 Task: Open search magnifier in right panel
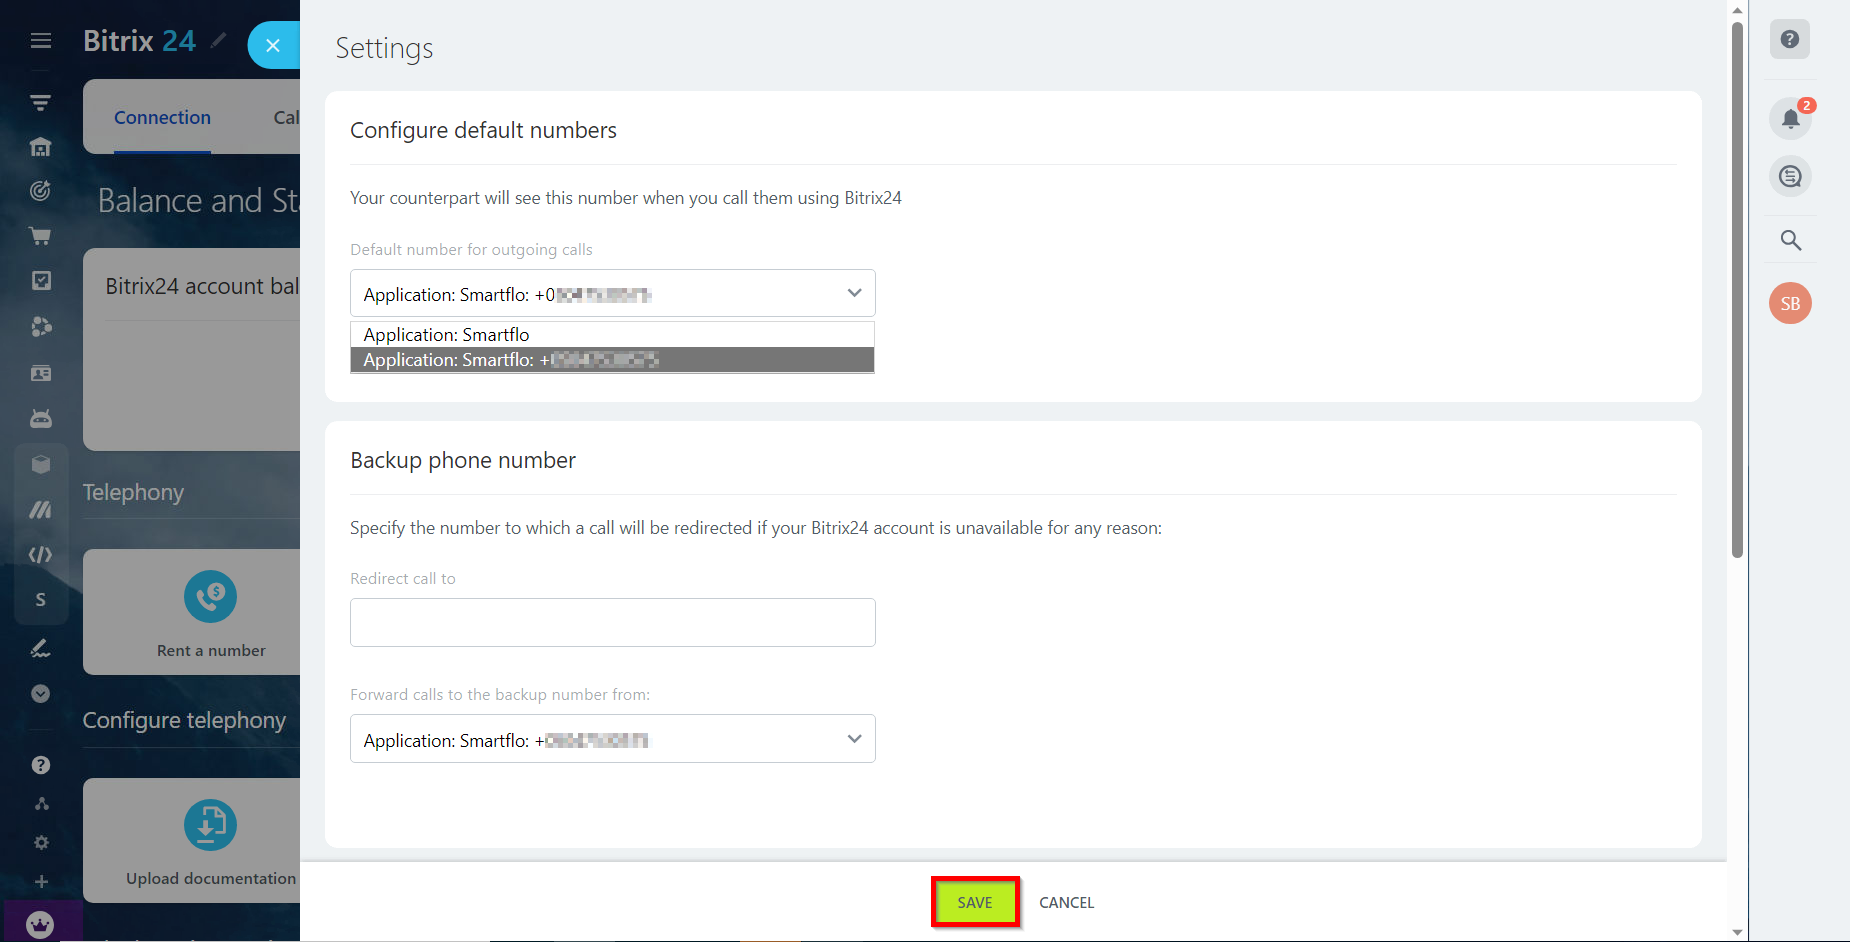click(x=1790, y=240)
